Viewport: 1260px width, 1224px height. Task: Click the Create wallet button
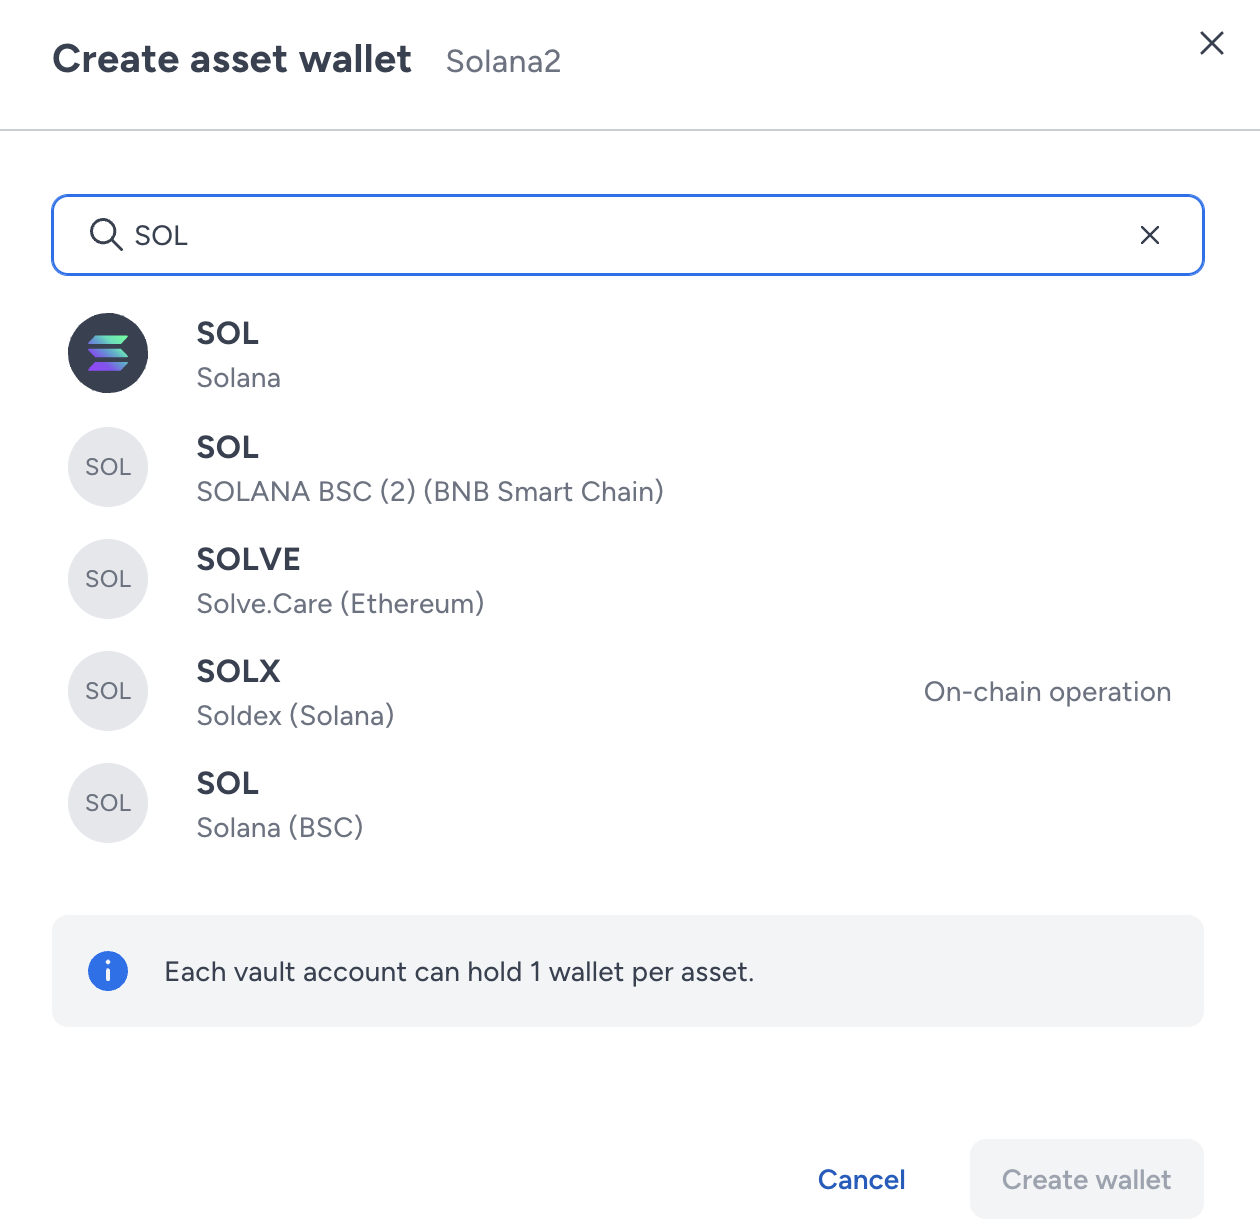click(1087, 1179)
